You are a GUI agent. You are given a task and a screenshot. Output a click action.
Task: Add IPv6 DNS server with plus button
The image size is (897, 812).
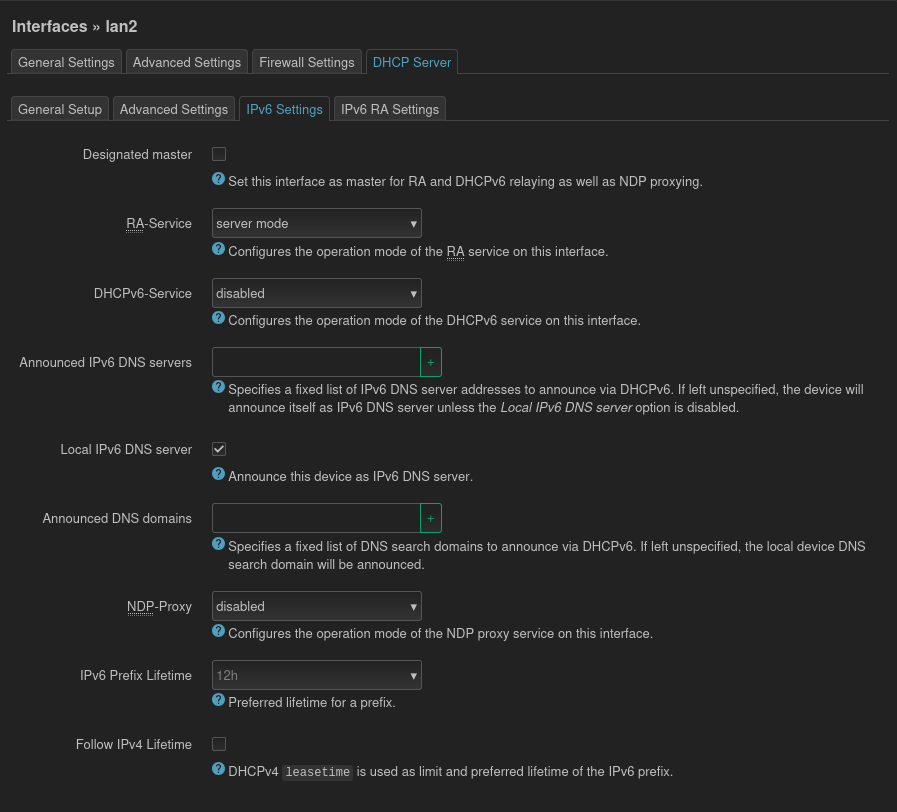point(431,362)
